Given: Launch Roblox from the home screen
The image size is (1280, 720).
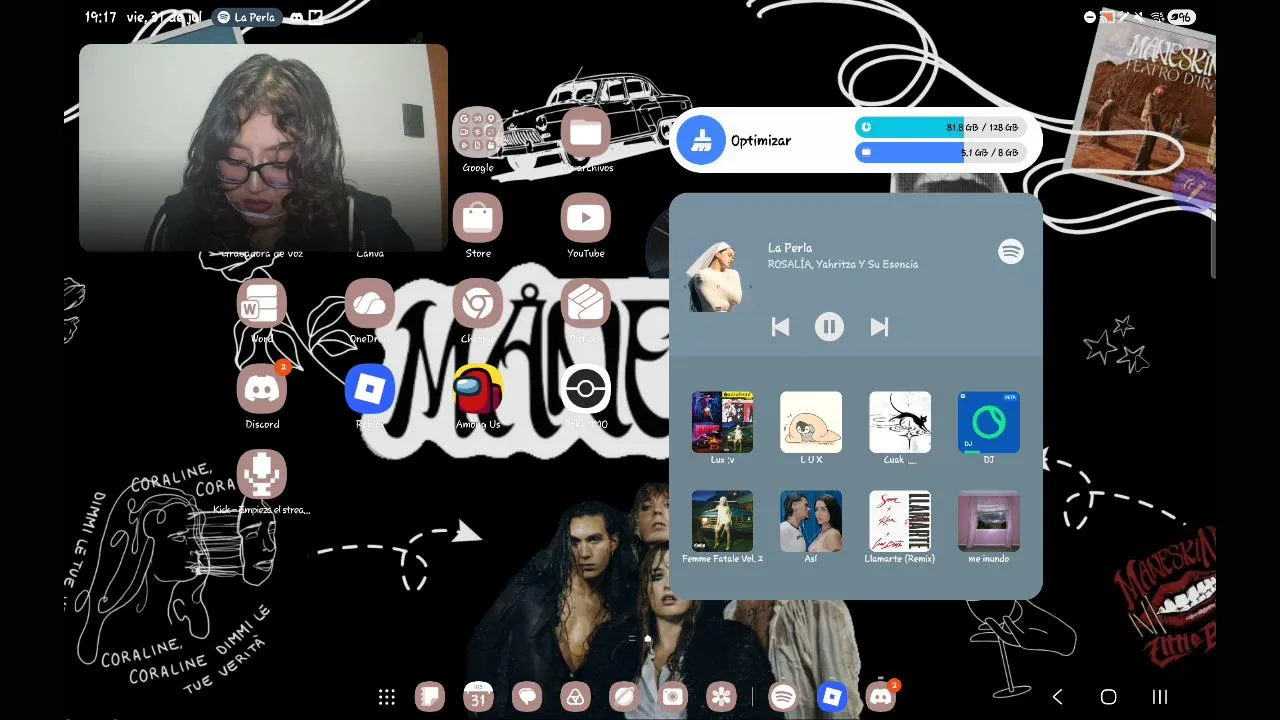Looking at the screenshot, I should click(370, 389).
